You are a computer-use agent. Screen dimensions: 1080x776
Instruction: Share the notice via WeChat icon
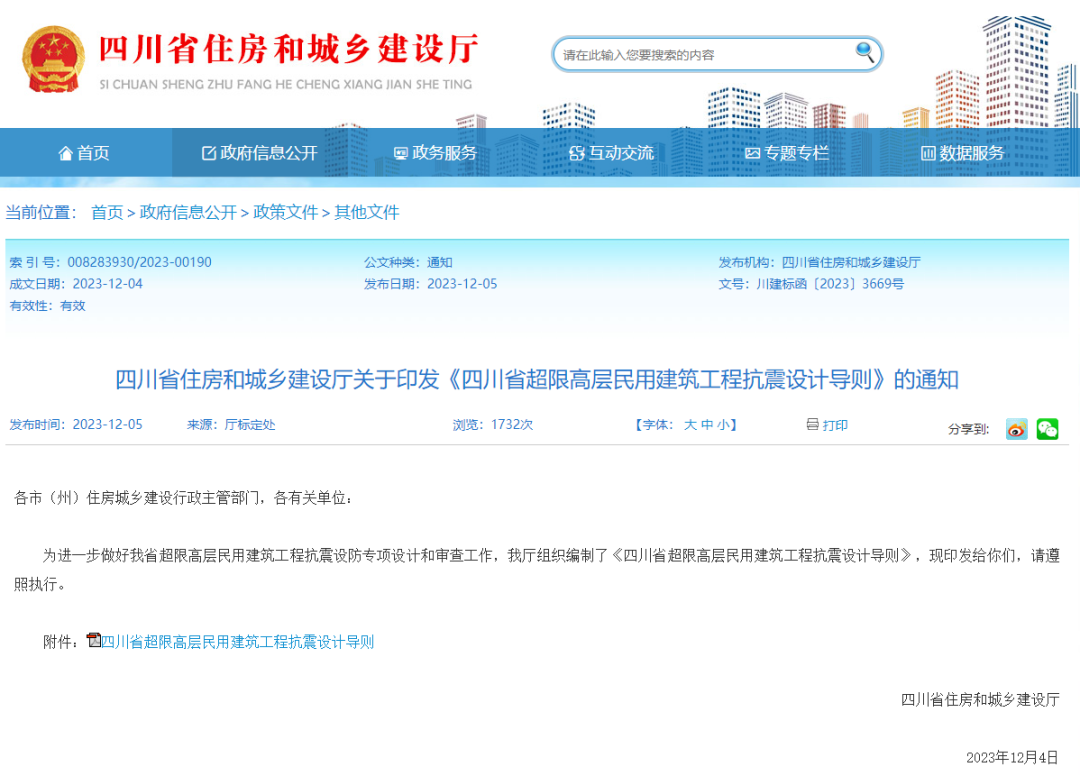coord(1047,429)
